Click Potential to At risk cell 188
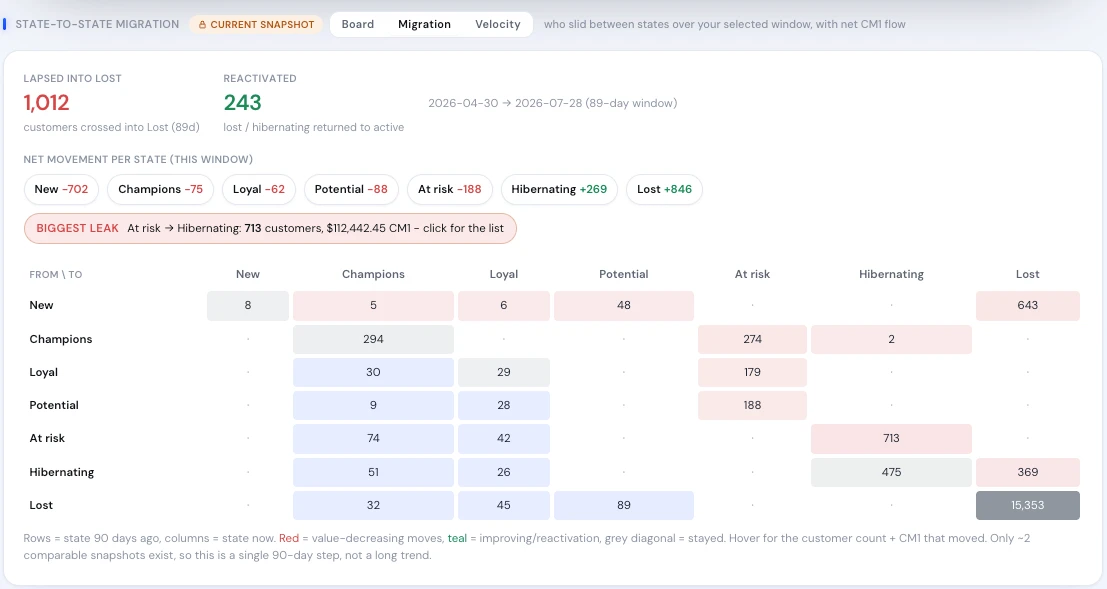Image resolution: width=1107 pixels, height=589 pixels. [753, 405]
